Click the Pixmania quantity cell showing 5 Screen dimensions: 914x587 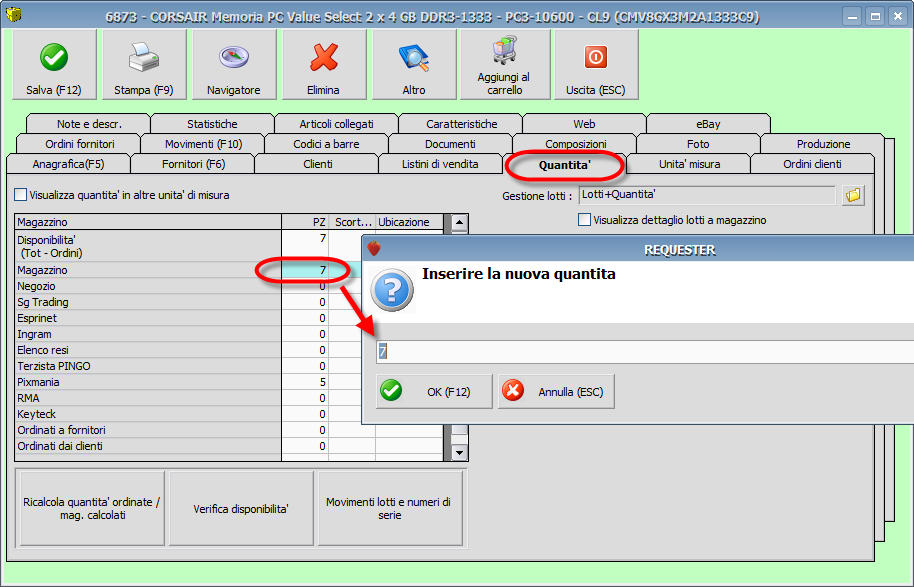pos(305,382)
